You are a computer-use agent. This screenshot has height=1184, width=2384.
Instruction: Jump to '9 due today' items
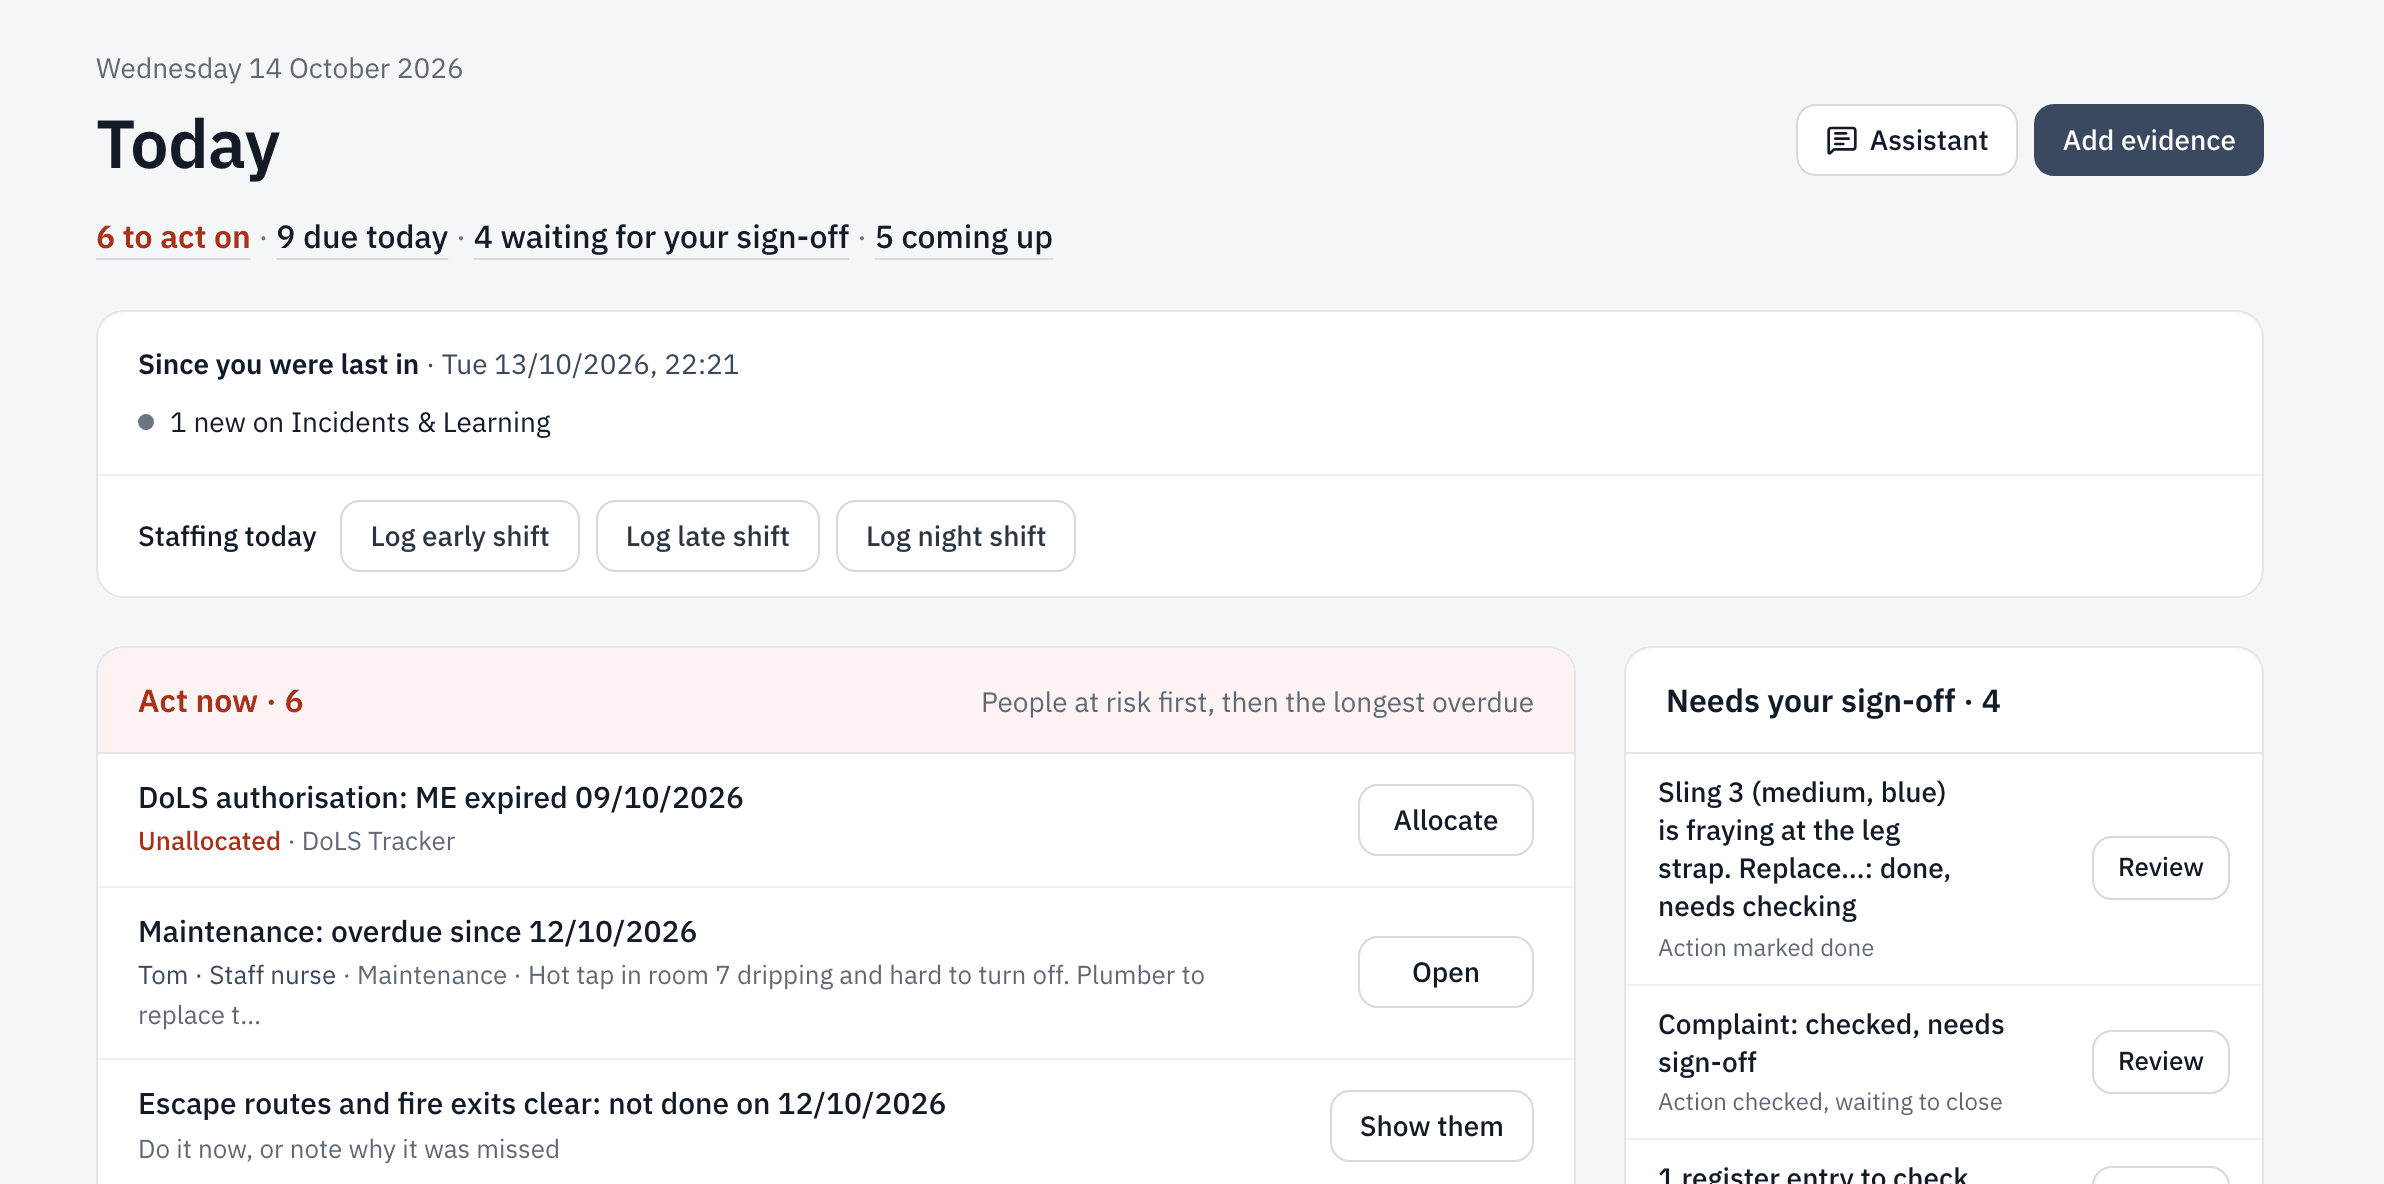362,237
